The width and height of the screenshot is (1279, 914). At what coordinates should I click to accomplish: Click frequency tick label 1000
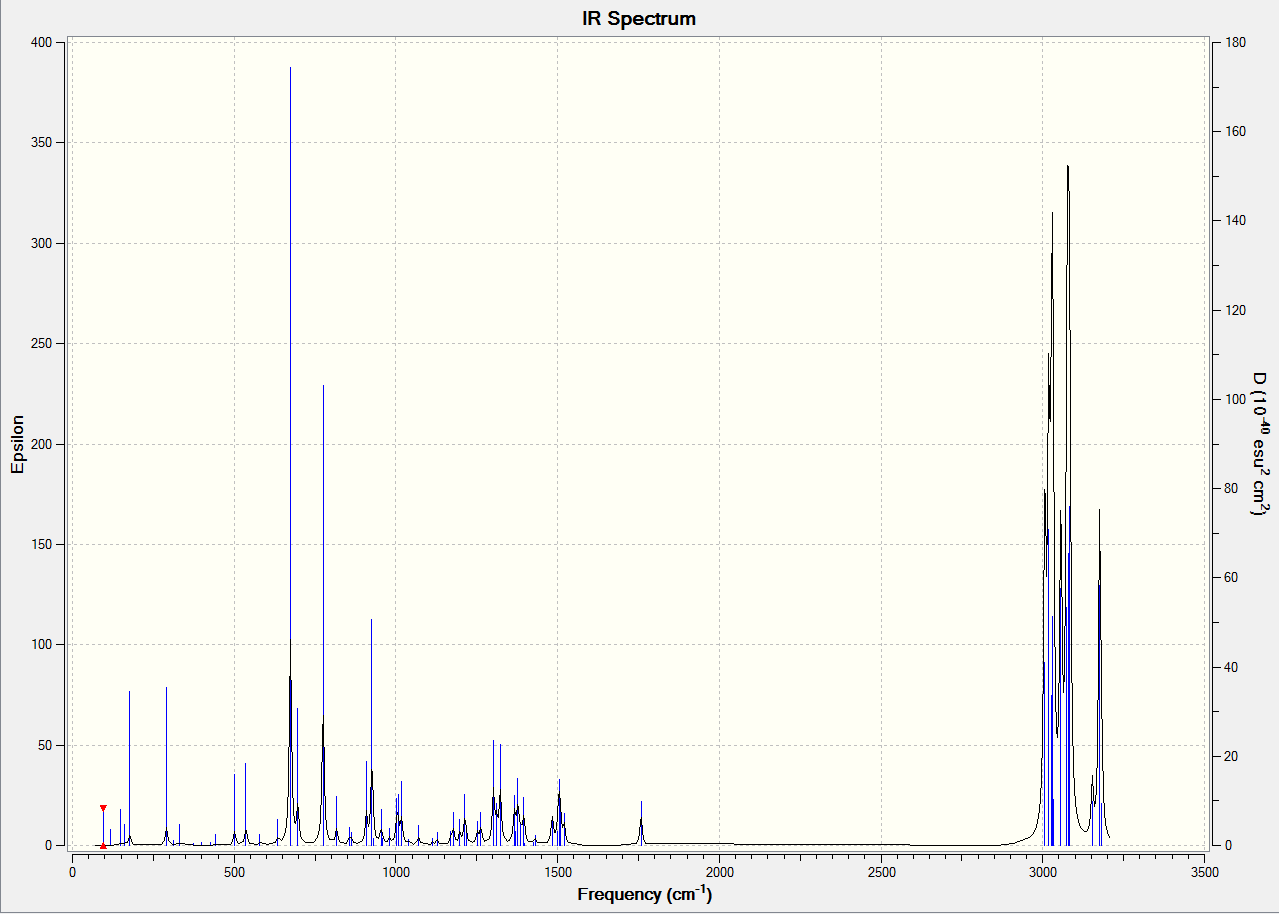click(x=396, y=872)
